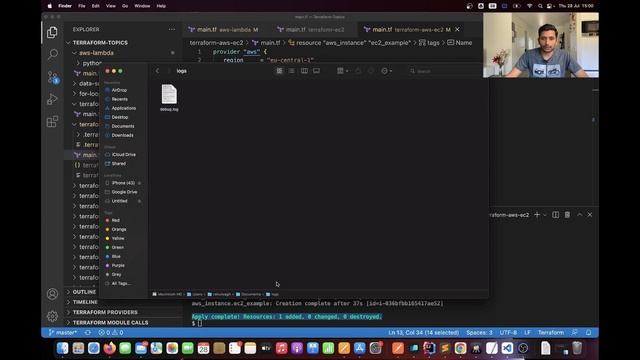Open Applications in Finder sidebar

click(x=124, y=108)
